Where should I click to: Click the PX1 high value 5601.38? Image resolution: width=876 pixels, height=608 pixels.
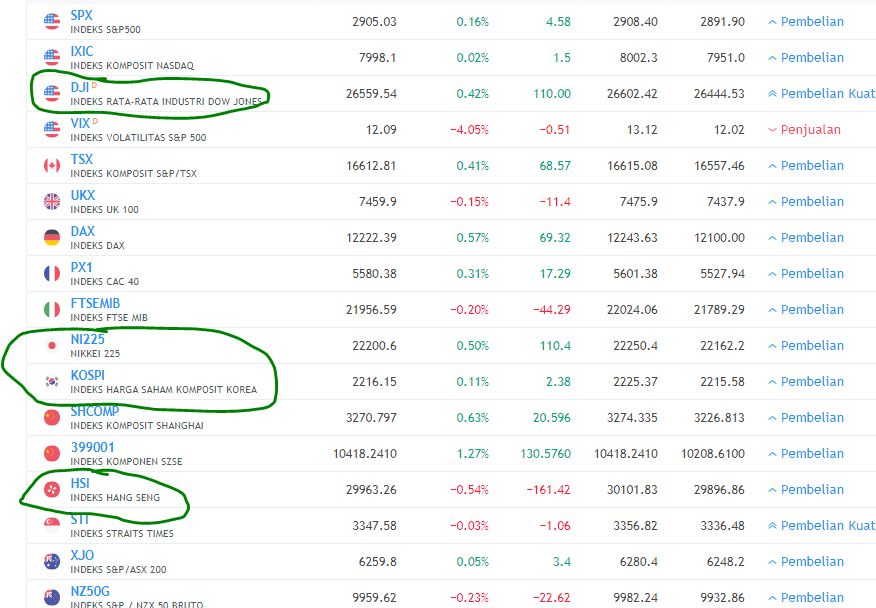pos(635,274)
